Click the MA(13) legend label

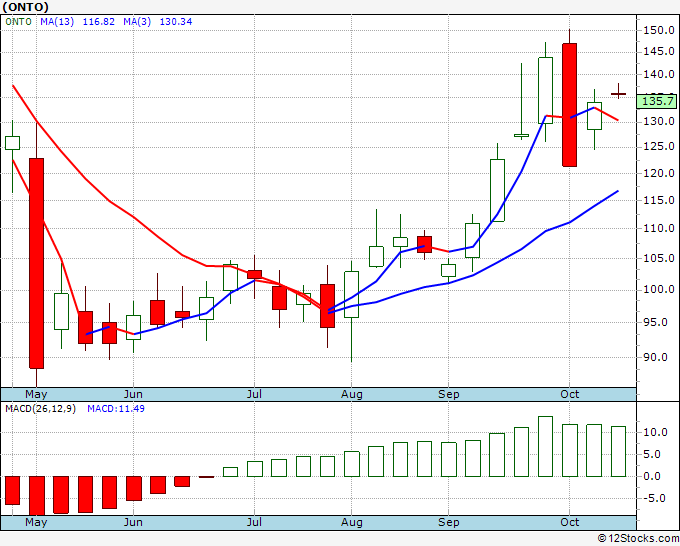57,22
